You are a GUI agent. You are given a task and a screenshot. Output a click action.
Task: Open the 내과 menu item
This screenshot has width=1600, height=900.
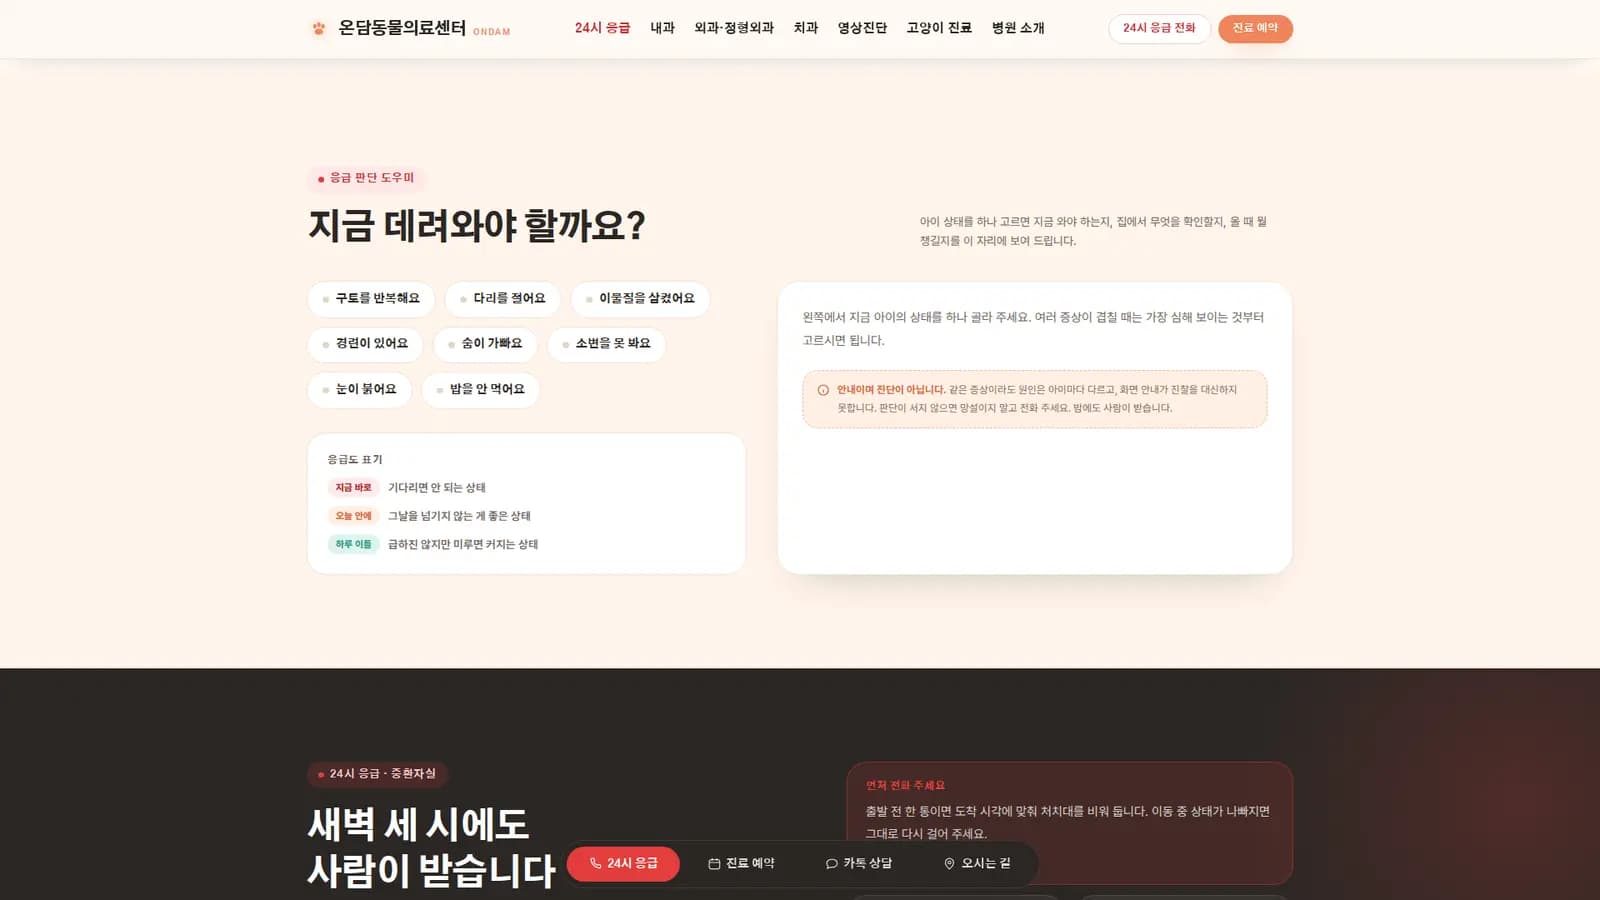coord(662,28)
